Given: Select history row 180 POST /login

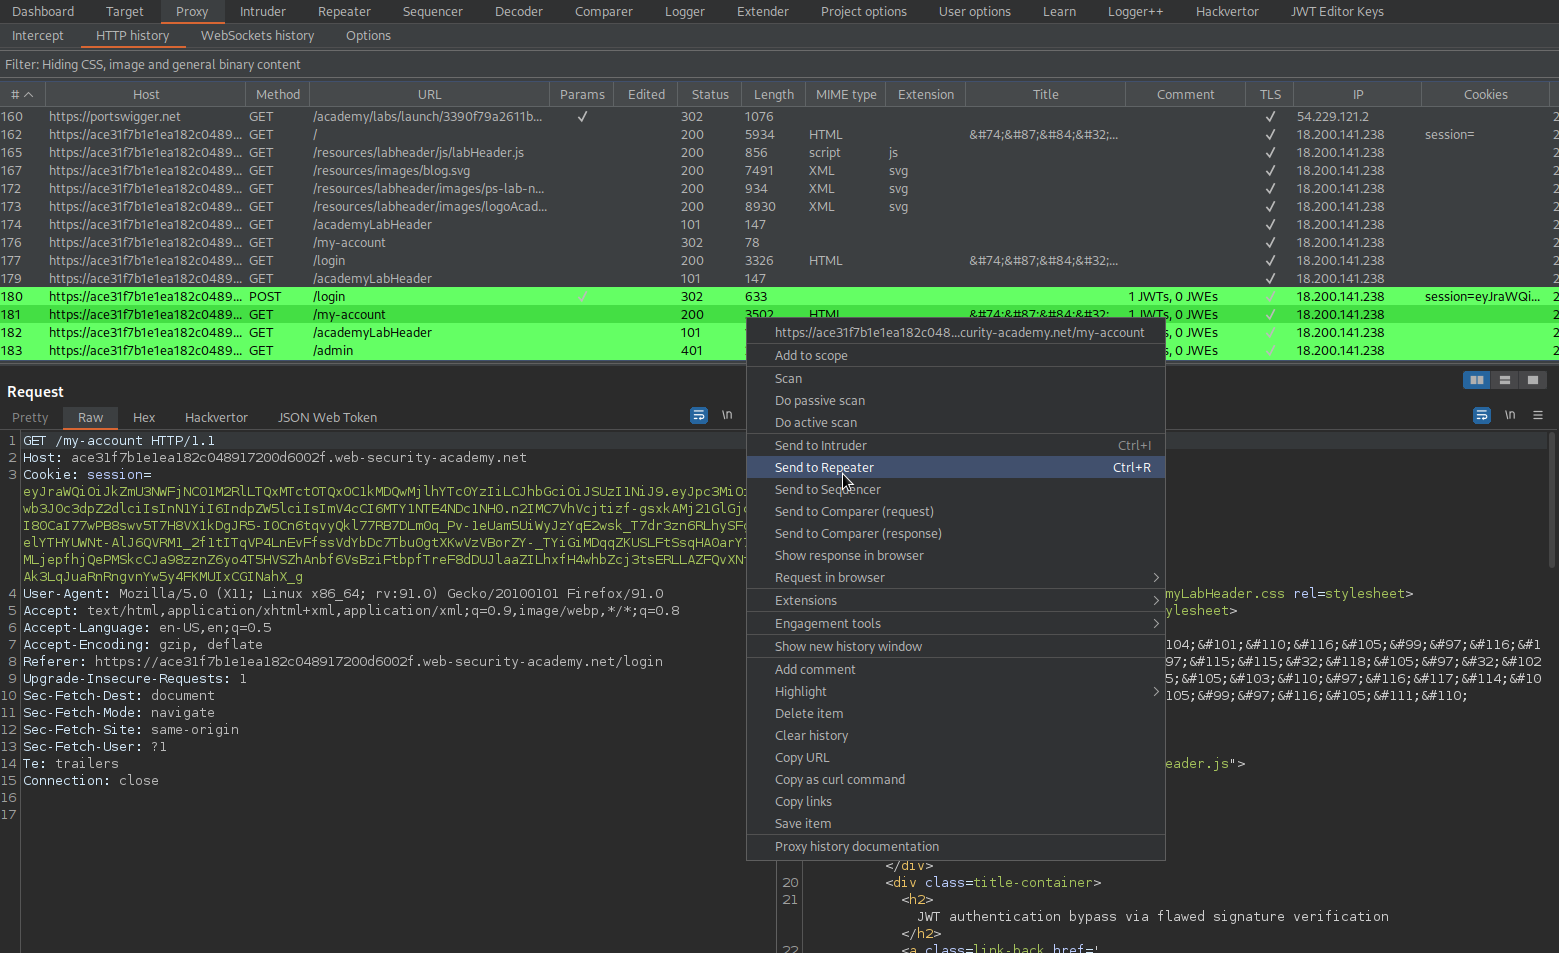Looking at the screenshot, I should tap(779, 297).
